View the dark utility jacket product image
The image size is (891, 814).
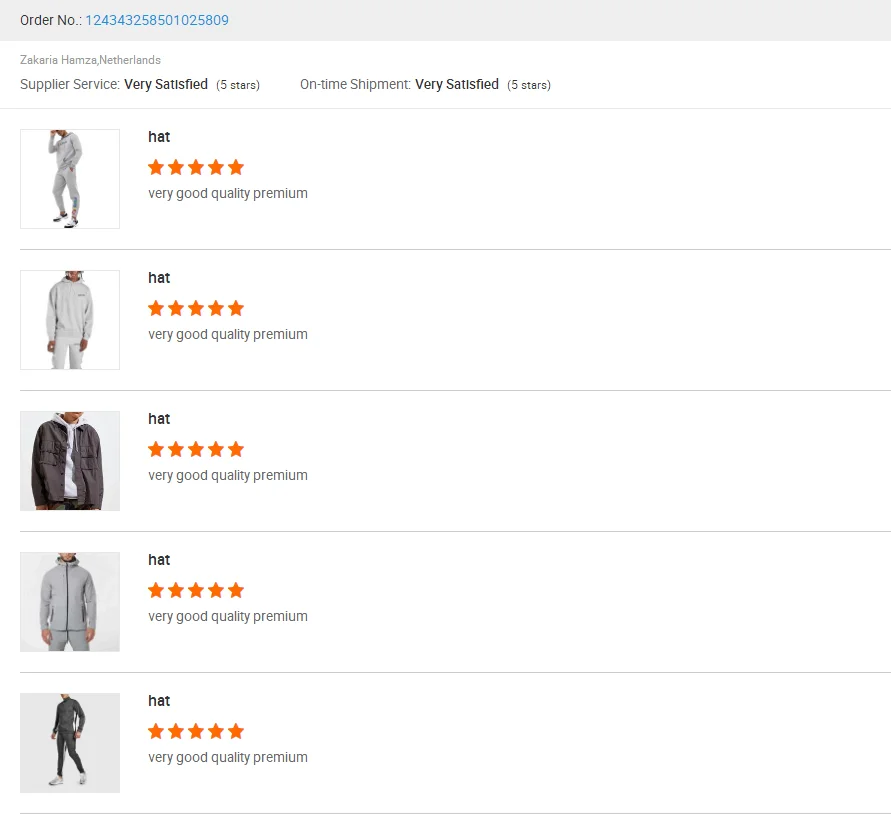70,461
